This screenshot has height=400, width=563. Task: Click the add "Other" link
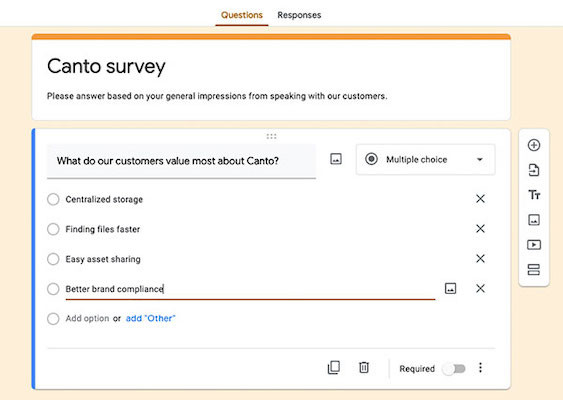click(150, 318)
